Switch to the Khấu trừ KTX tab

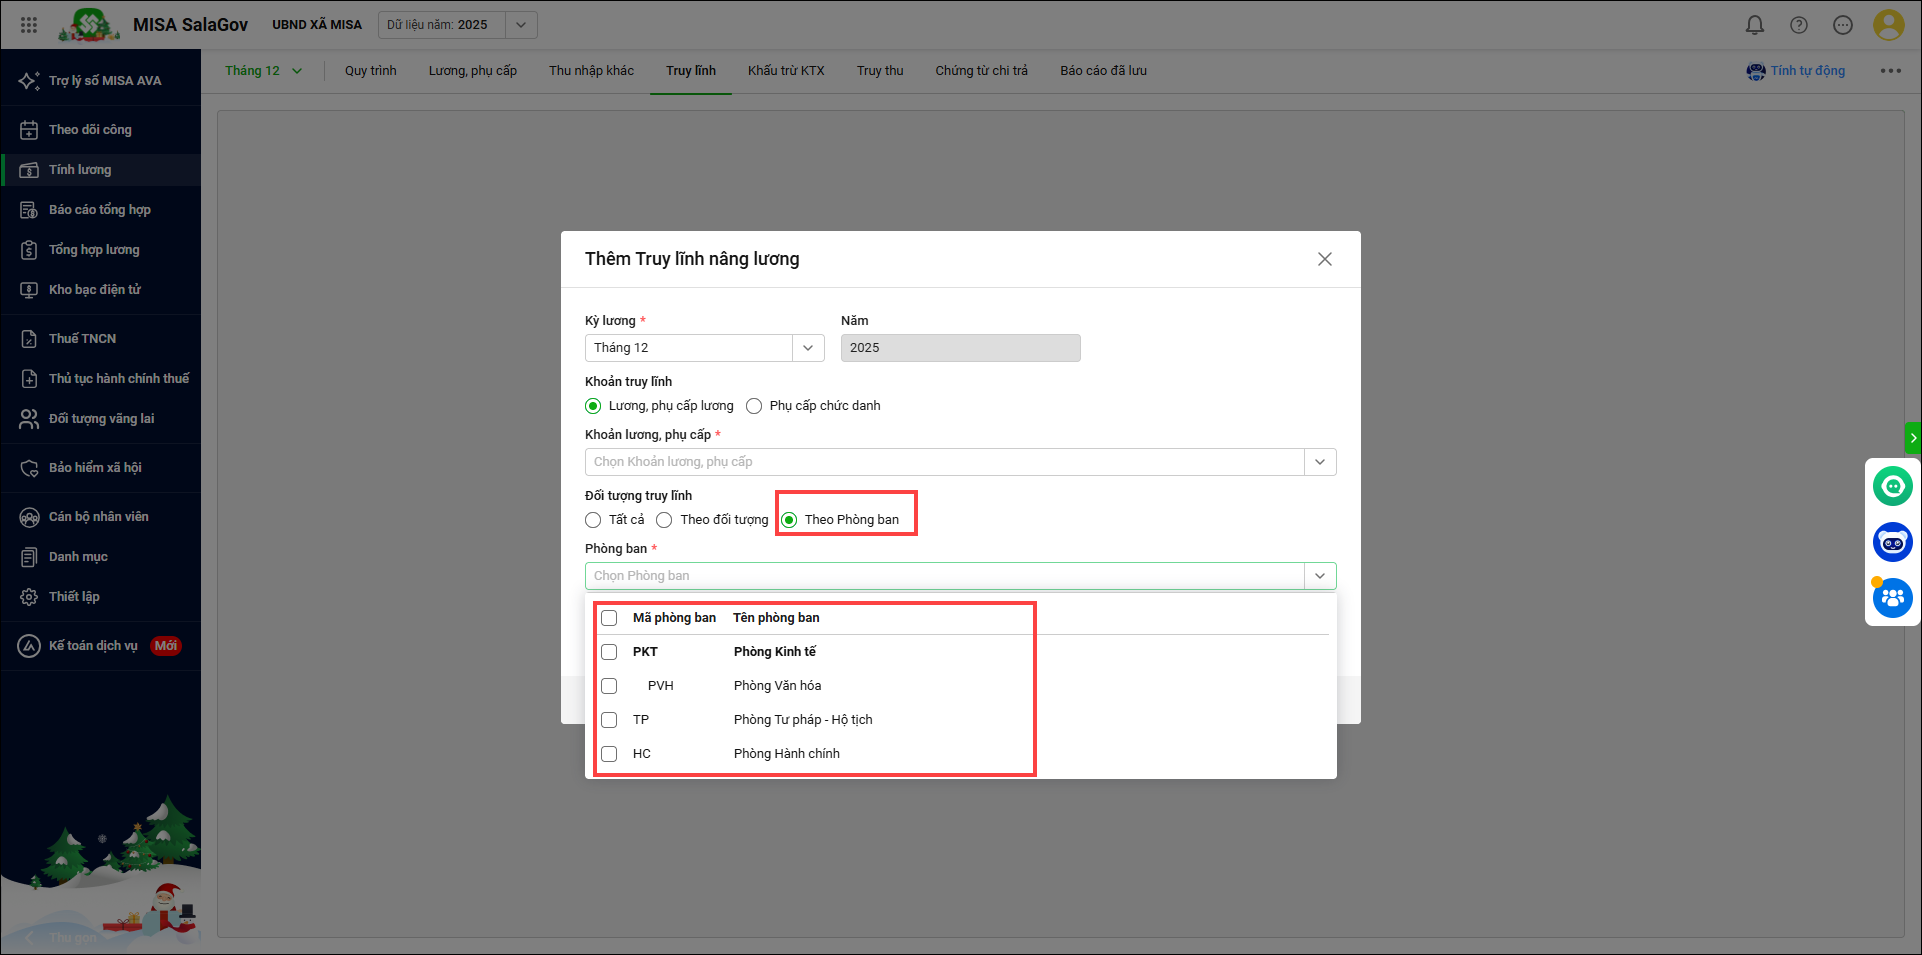pyautogui.click(x=786, y=71)
